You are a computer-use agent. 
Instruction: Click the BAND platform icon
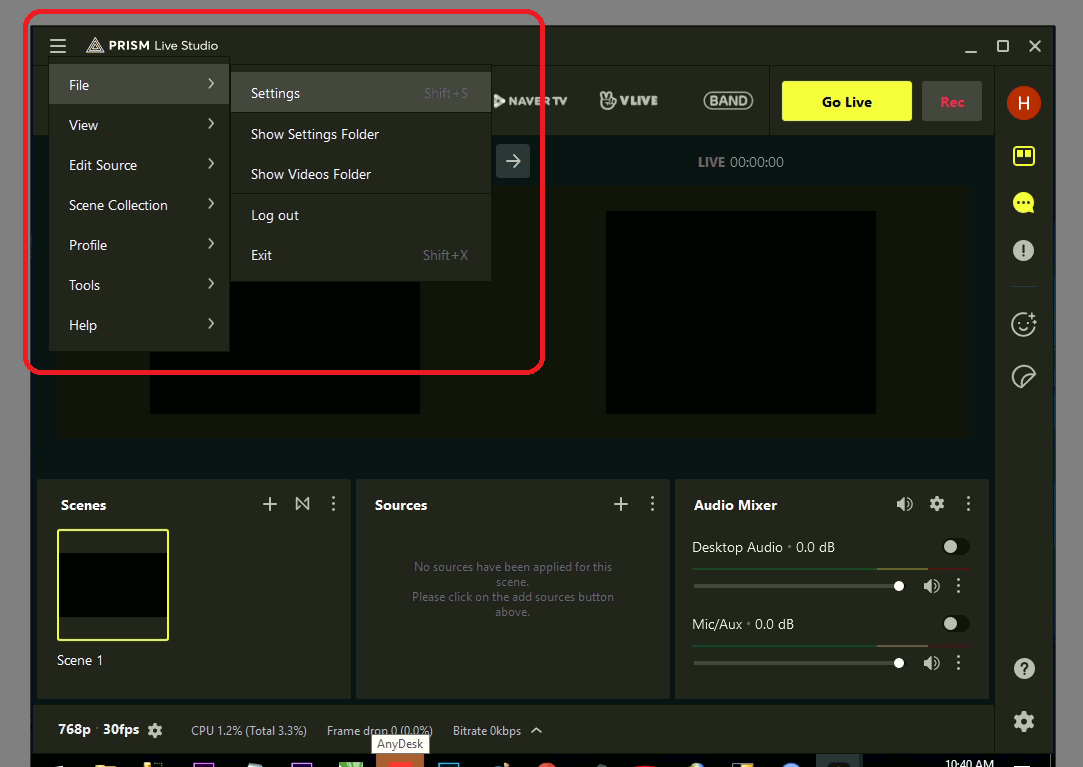coord(728,100)
